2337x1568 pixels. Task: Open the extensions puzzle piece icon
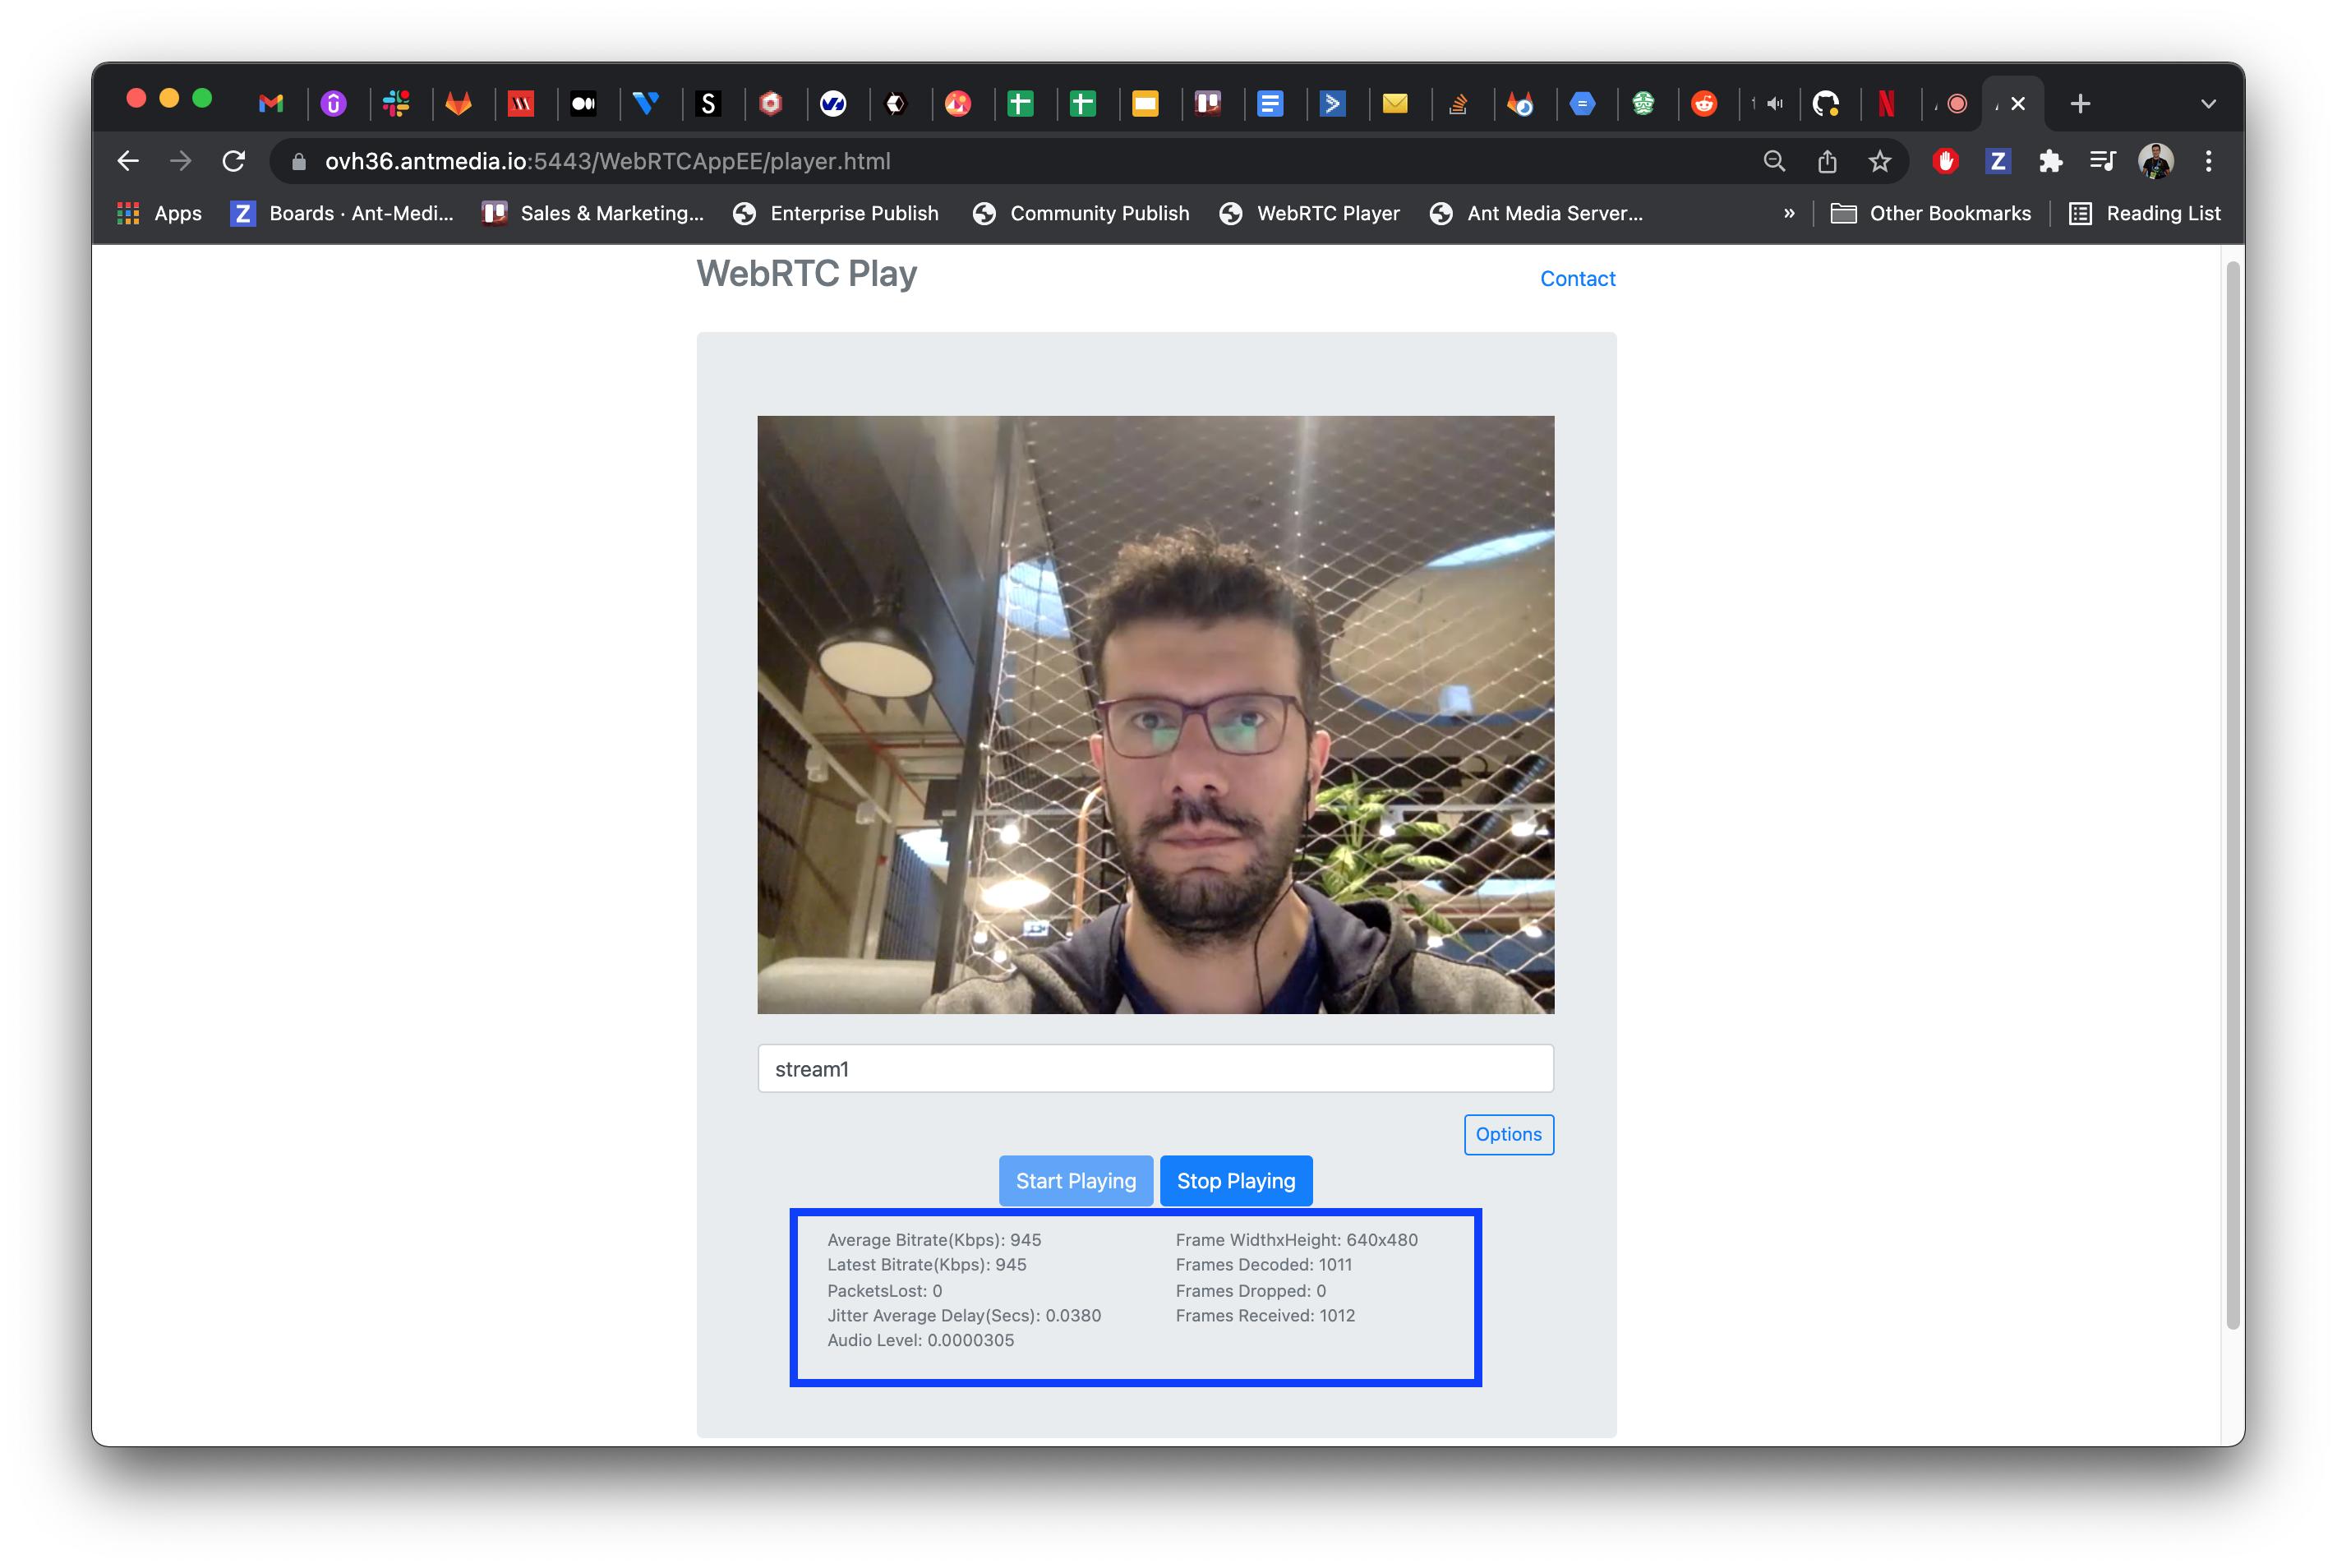[2050, 161]
